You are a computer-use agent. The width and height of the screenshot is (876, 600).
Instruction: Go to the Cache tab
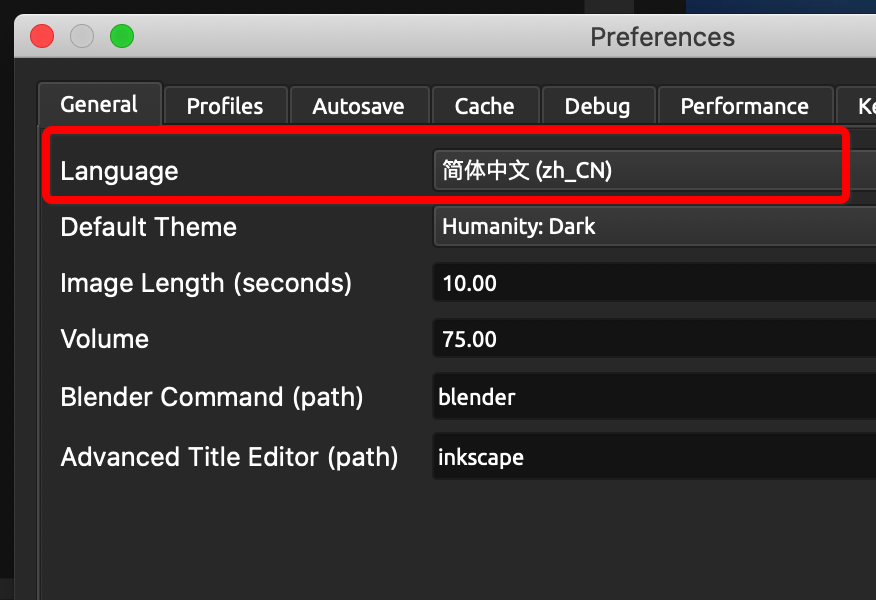pyautogui.click(x=484, y=106)
